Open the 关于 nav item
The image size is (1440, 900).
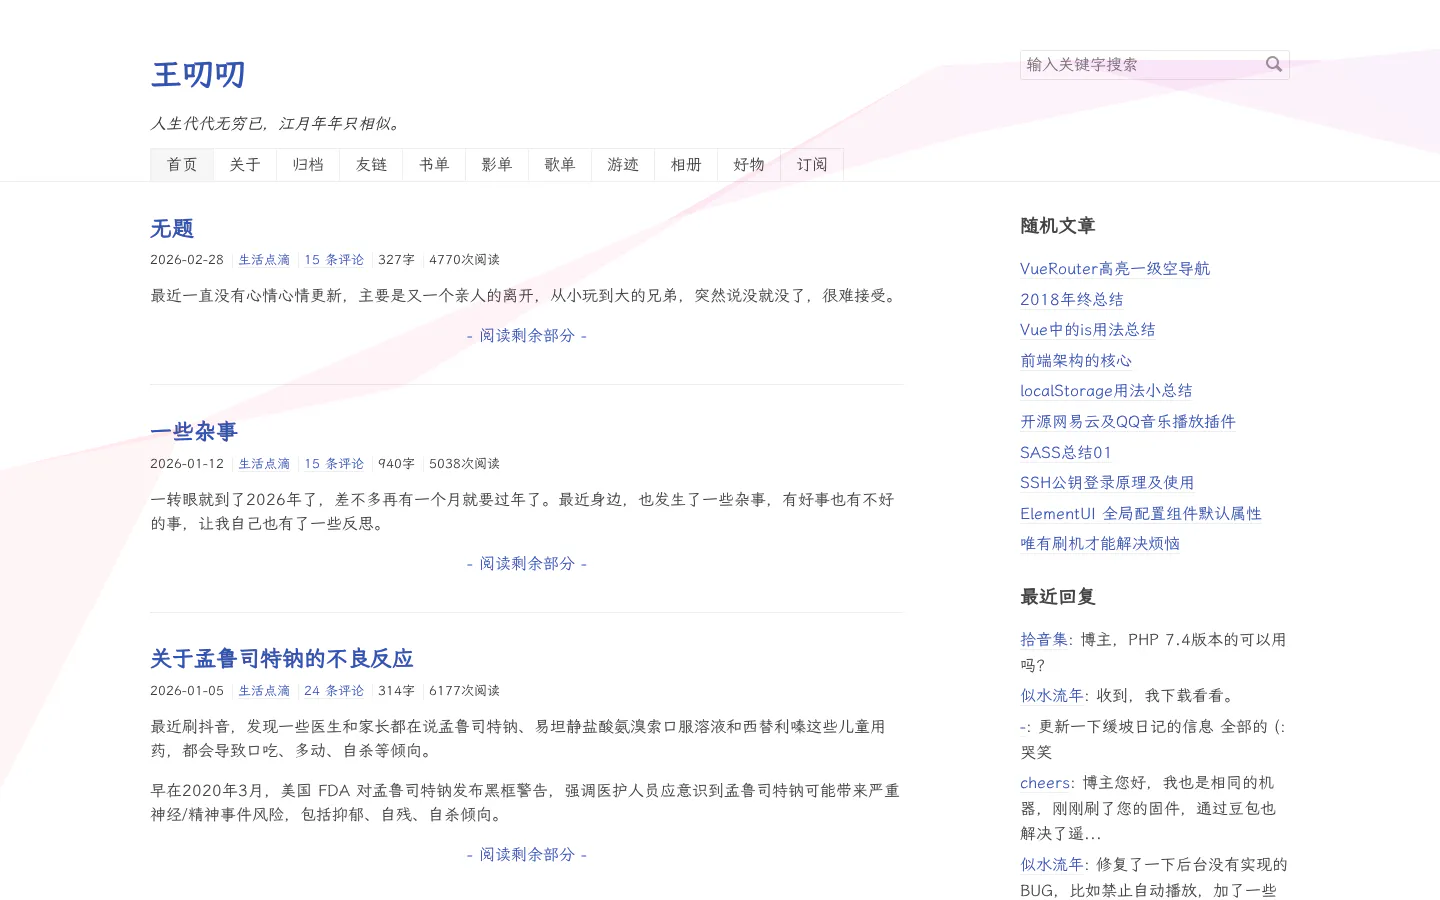[245, 165]
